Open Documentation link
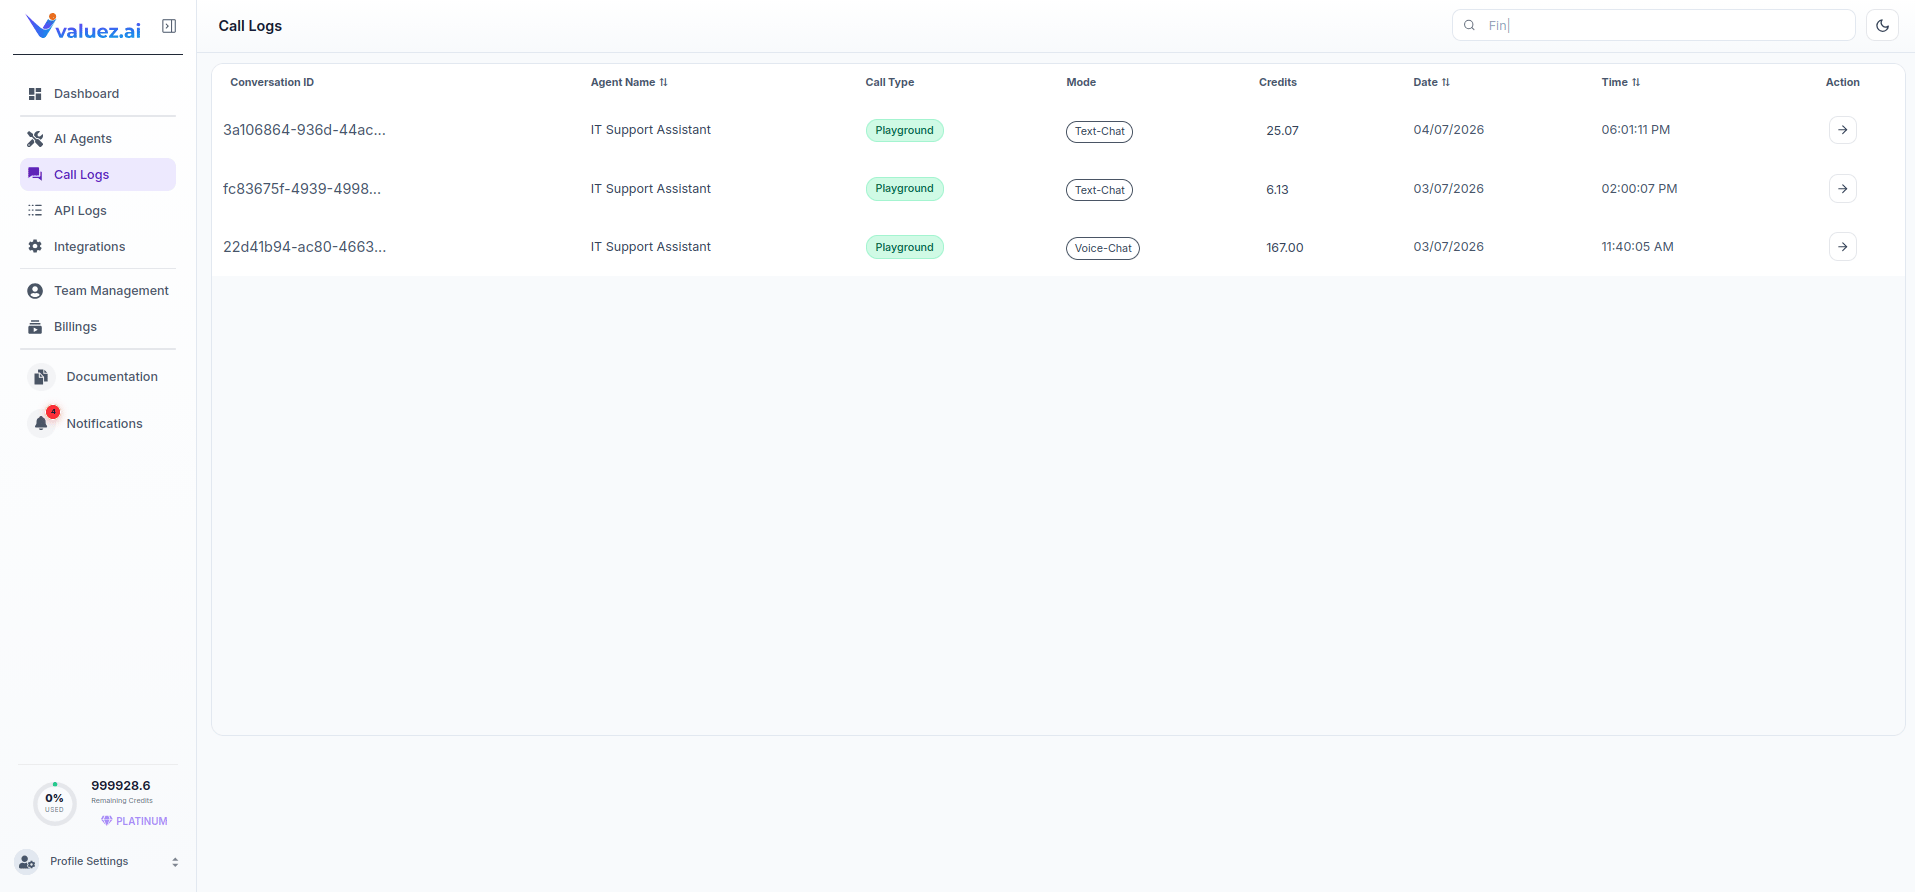This screenshot has height=892, width=1915. click(98, 377)
